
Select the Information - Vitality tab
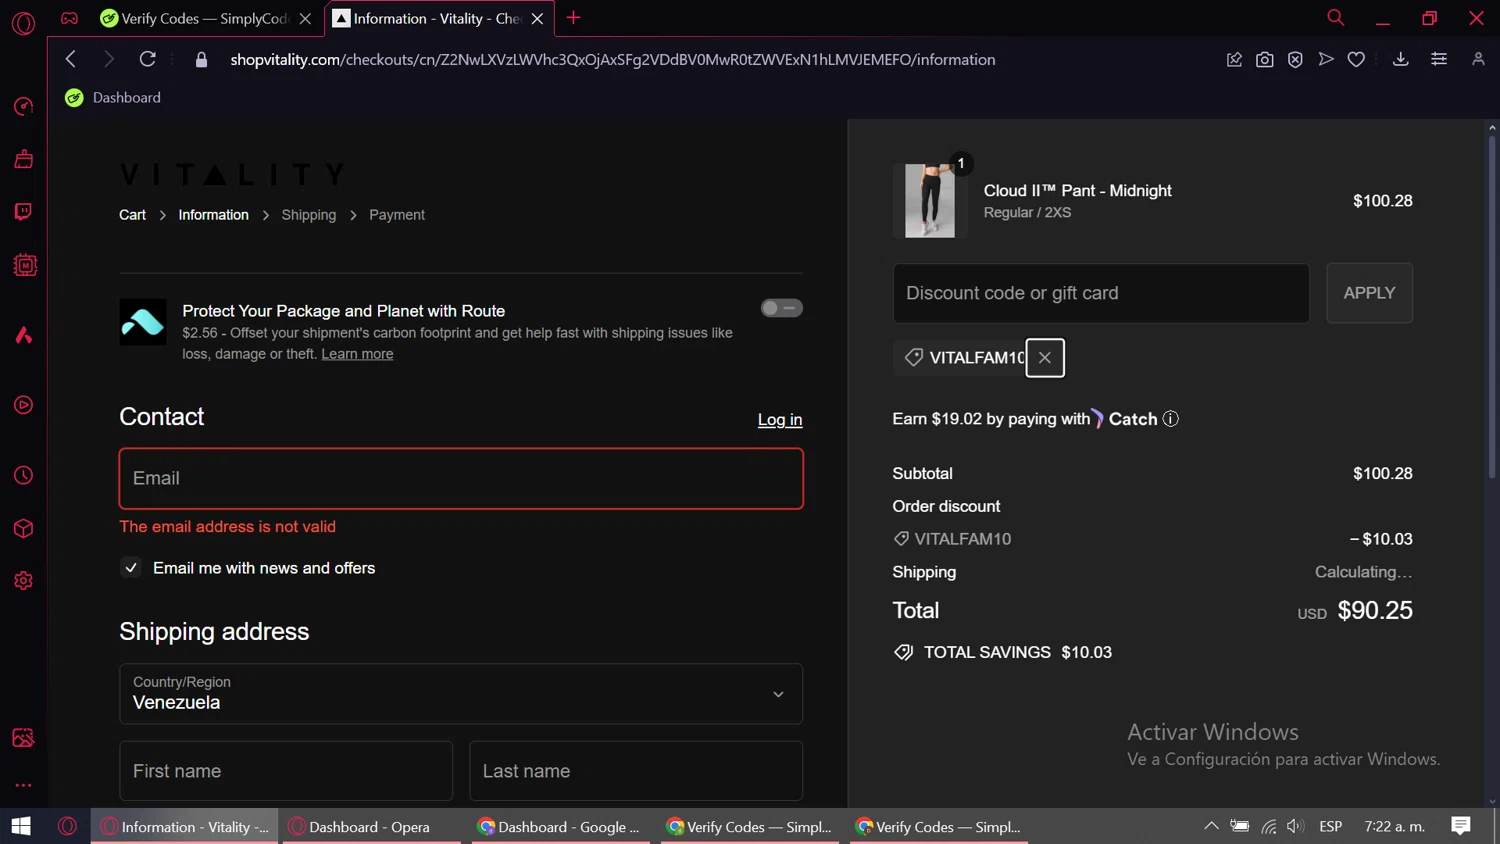pos(439,18)
